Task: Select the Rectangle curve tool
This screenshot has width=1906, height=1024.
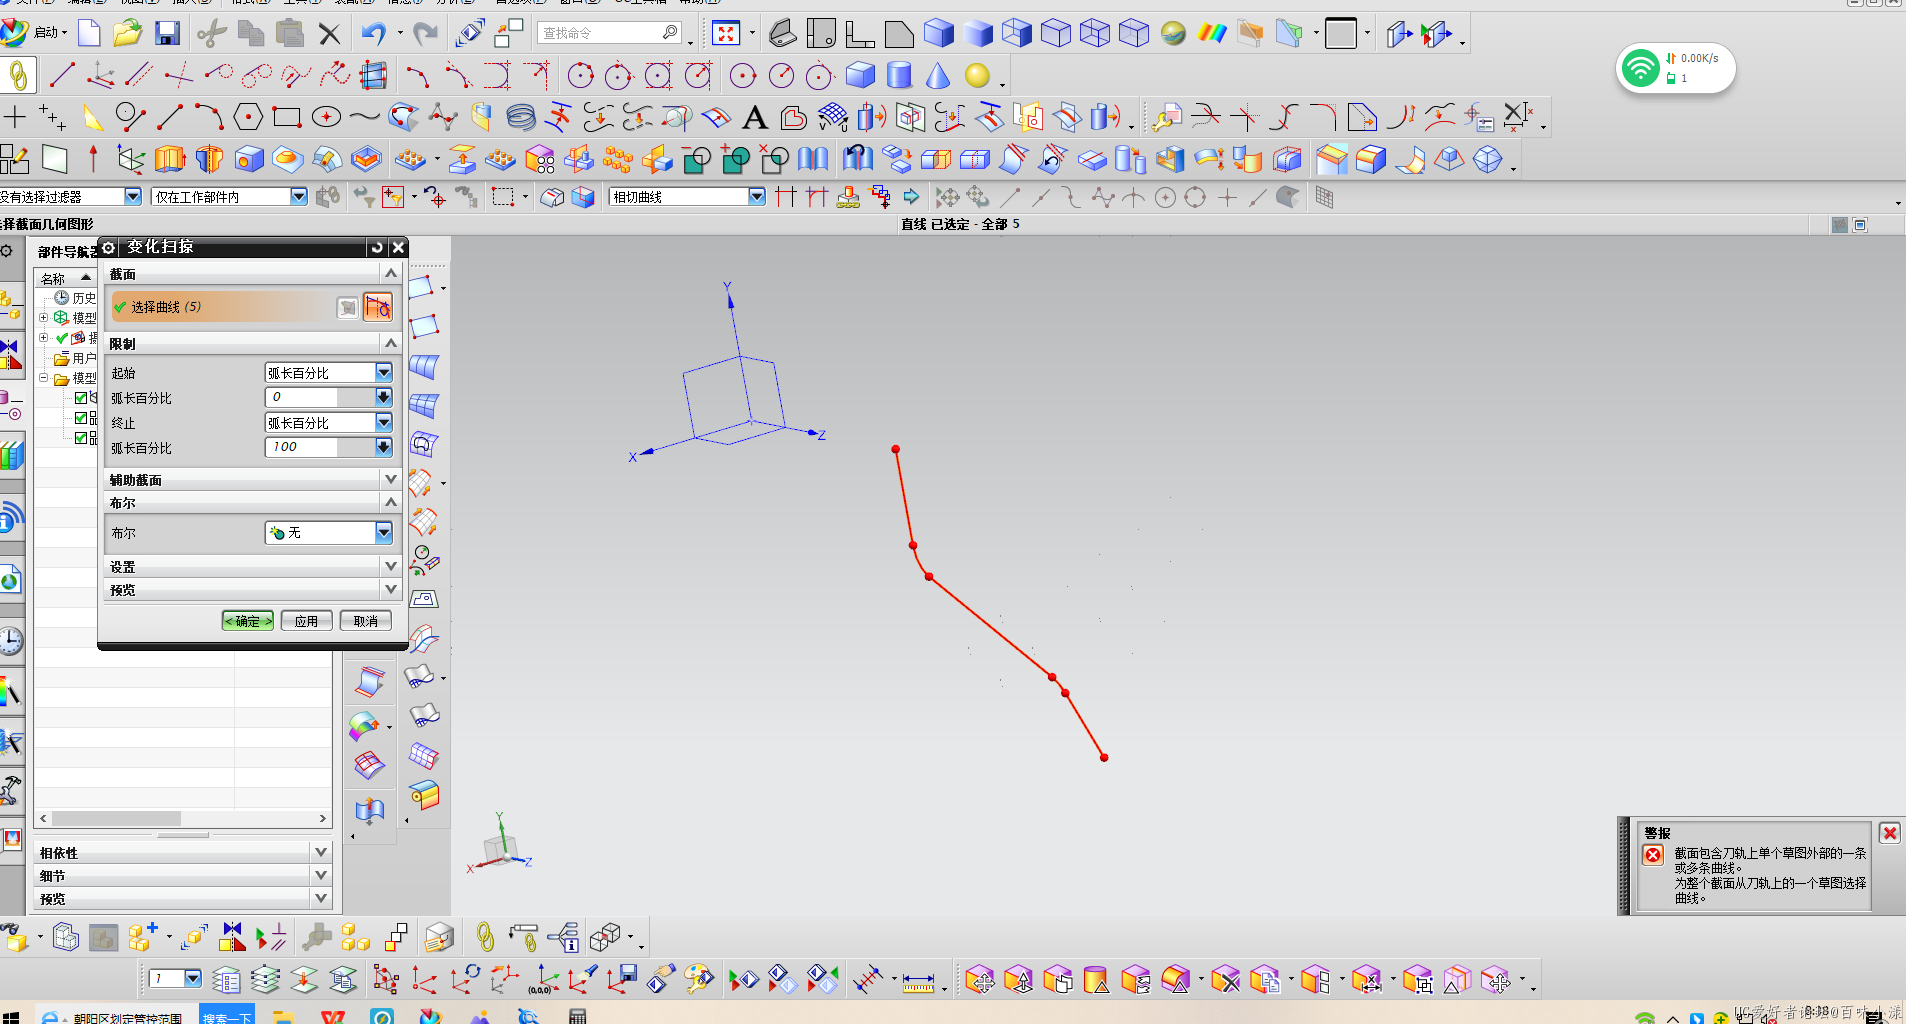Action: coord(287,117)
